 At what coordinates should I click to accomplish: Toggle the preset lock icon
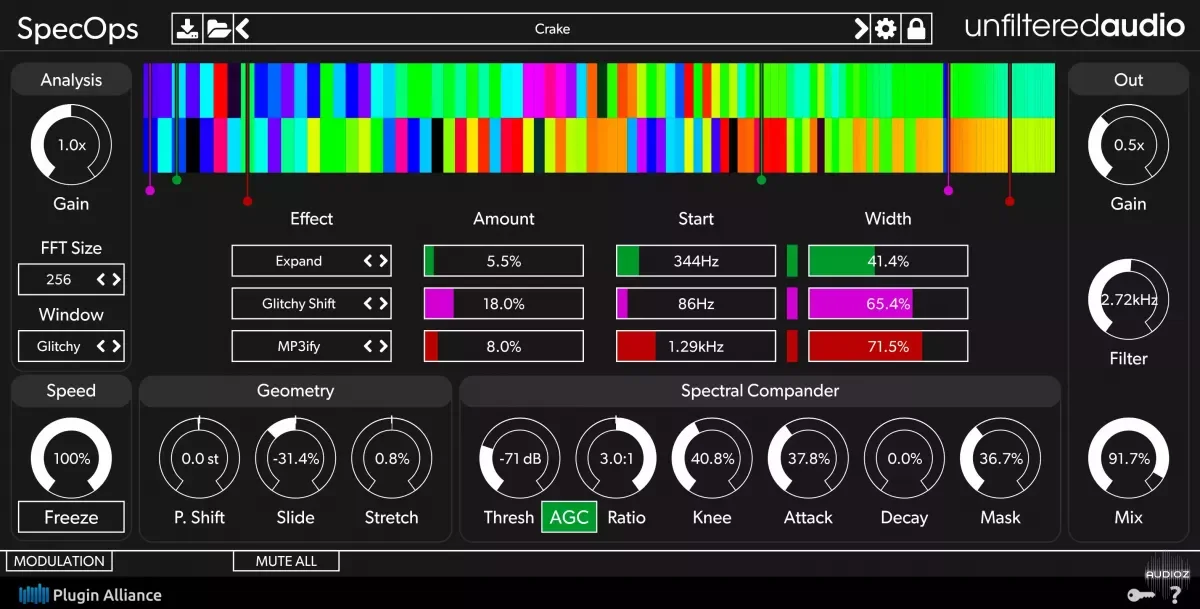(x=915, y=29)
